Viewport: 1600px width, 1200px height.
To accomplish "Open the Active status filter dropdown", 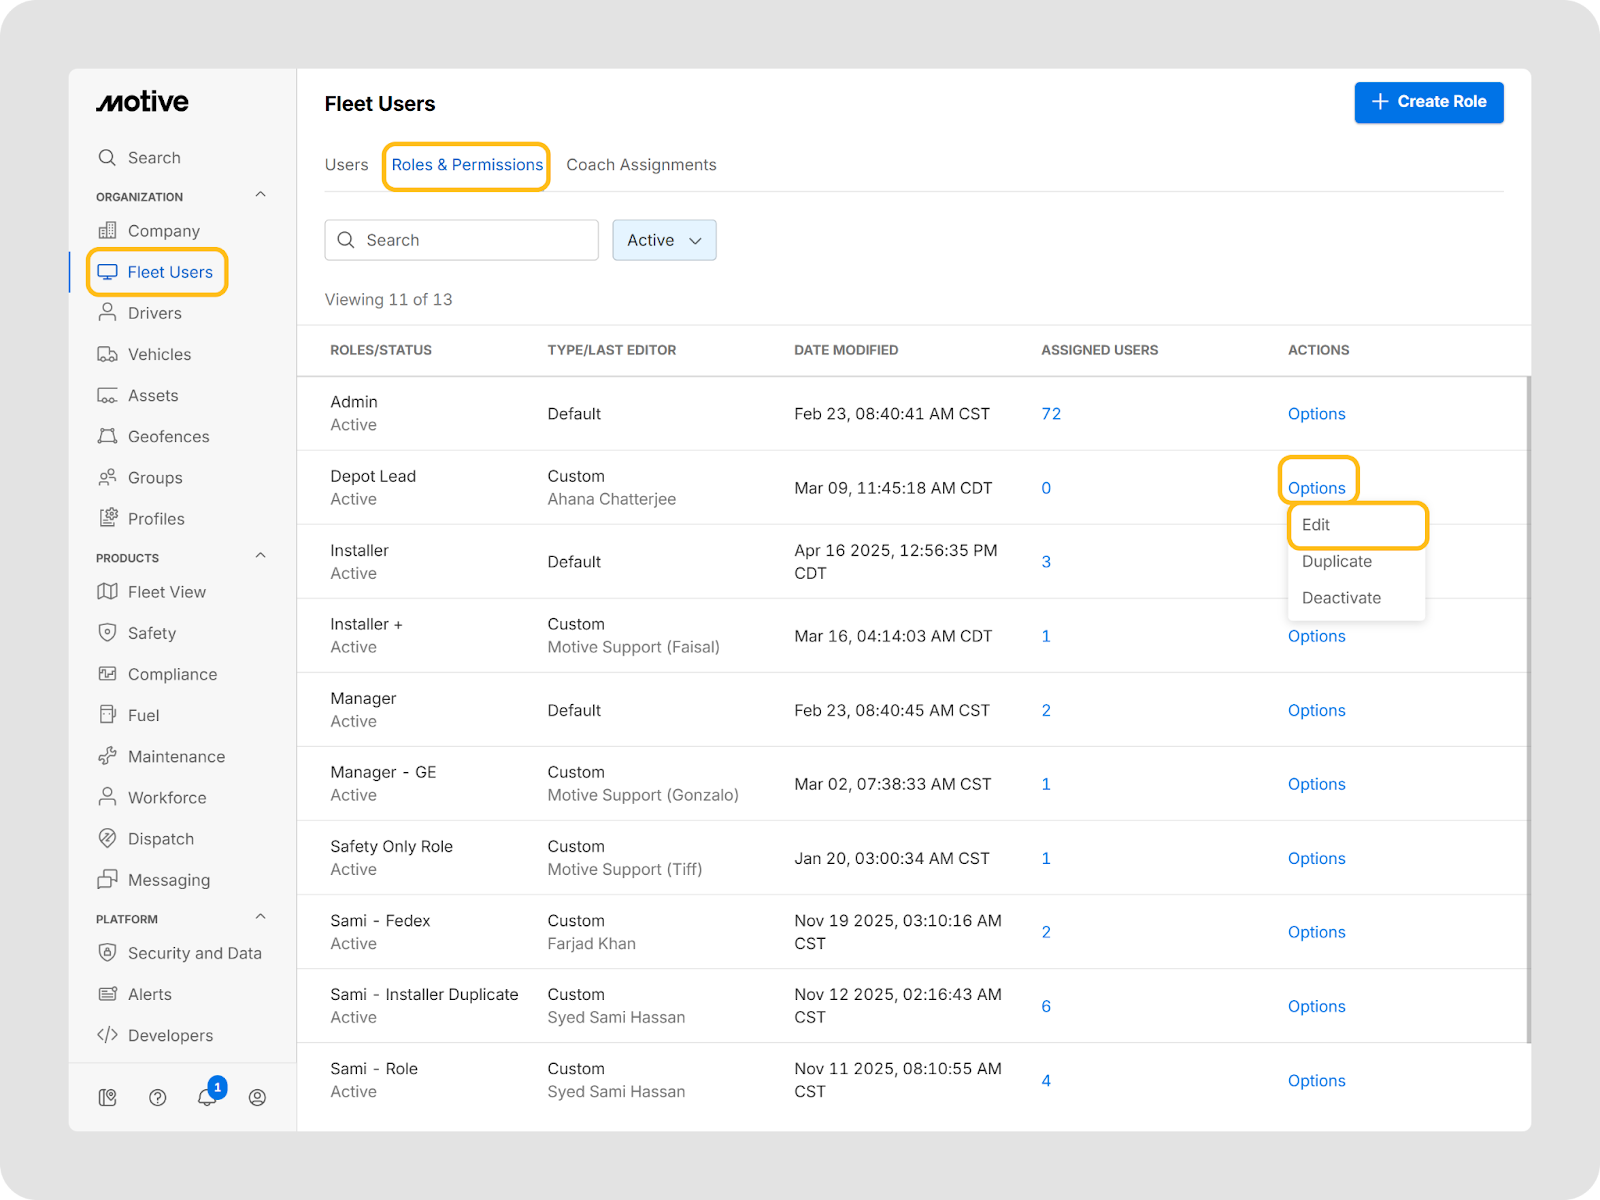I will click(x=664, y=240).
